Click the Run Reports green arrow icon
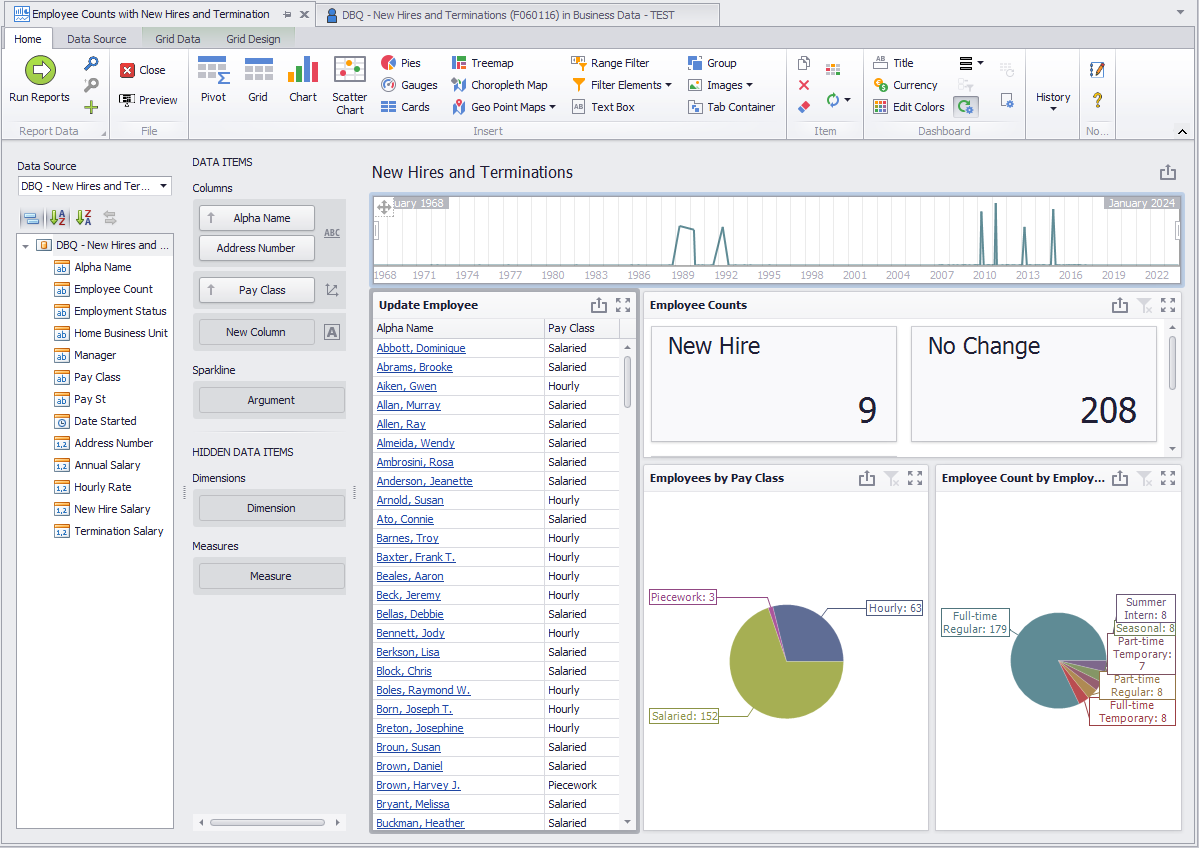 click(x=40, y=70)
